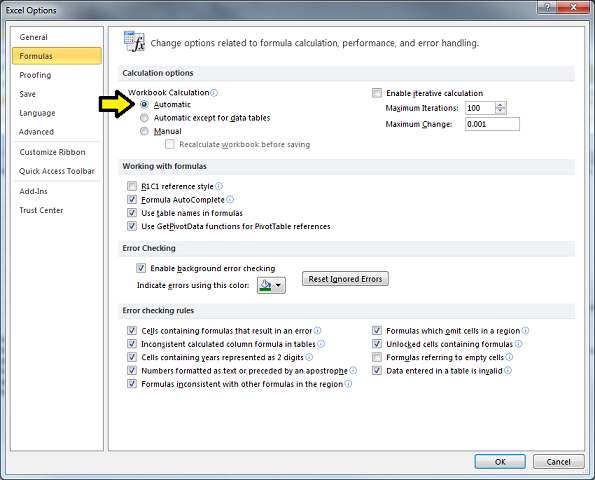The height and width of the screenshot is (480, 595).
Task: Click into the Maximum Change input field
Action: [493, 124]
